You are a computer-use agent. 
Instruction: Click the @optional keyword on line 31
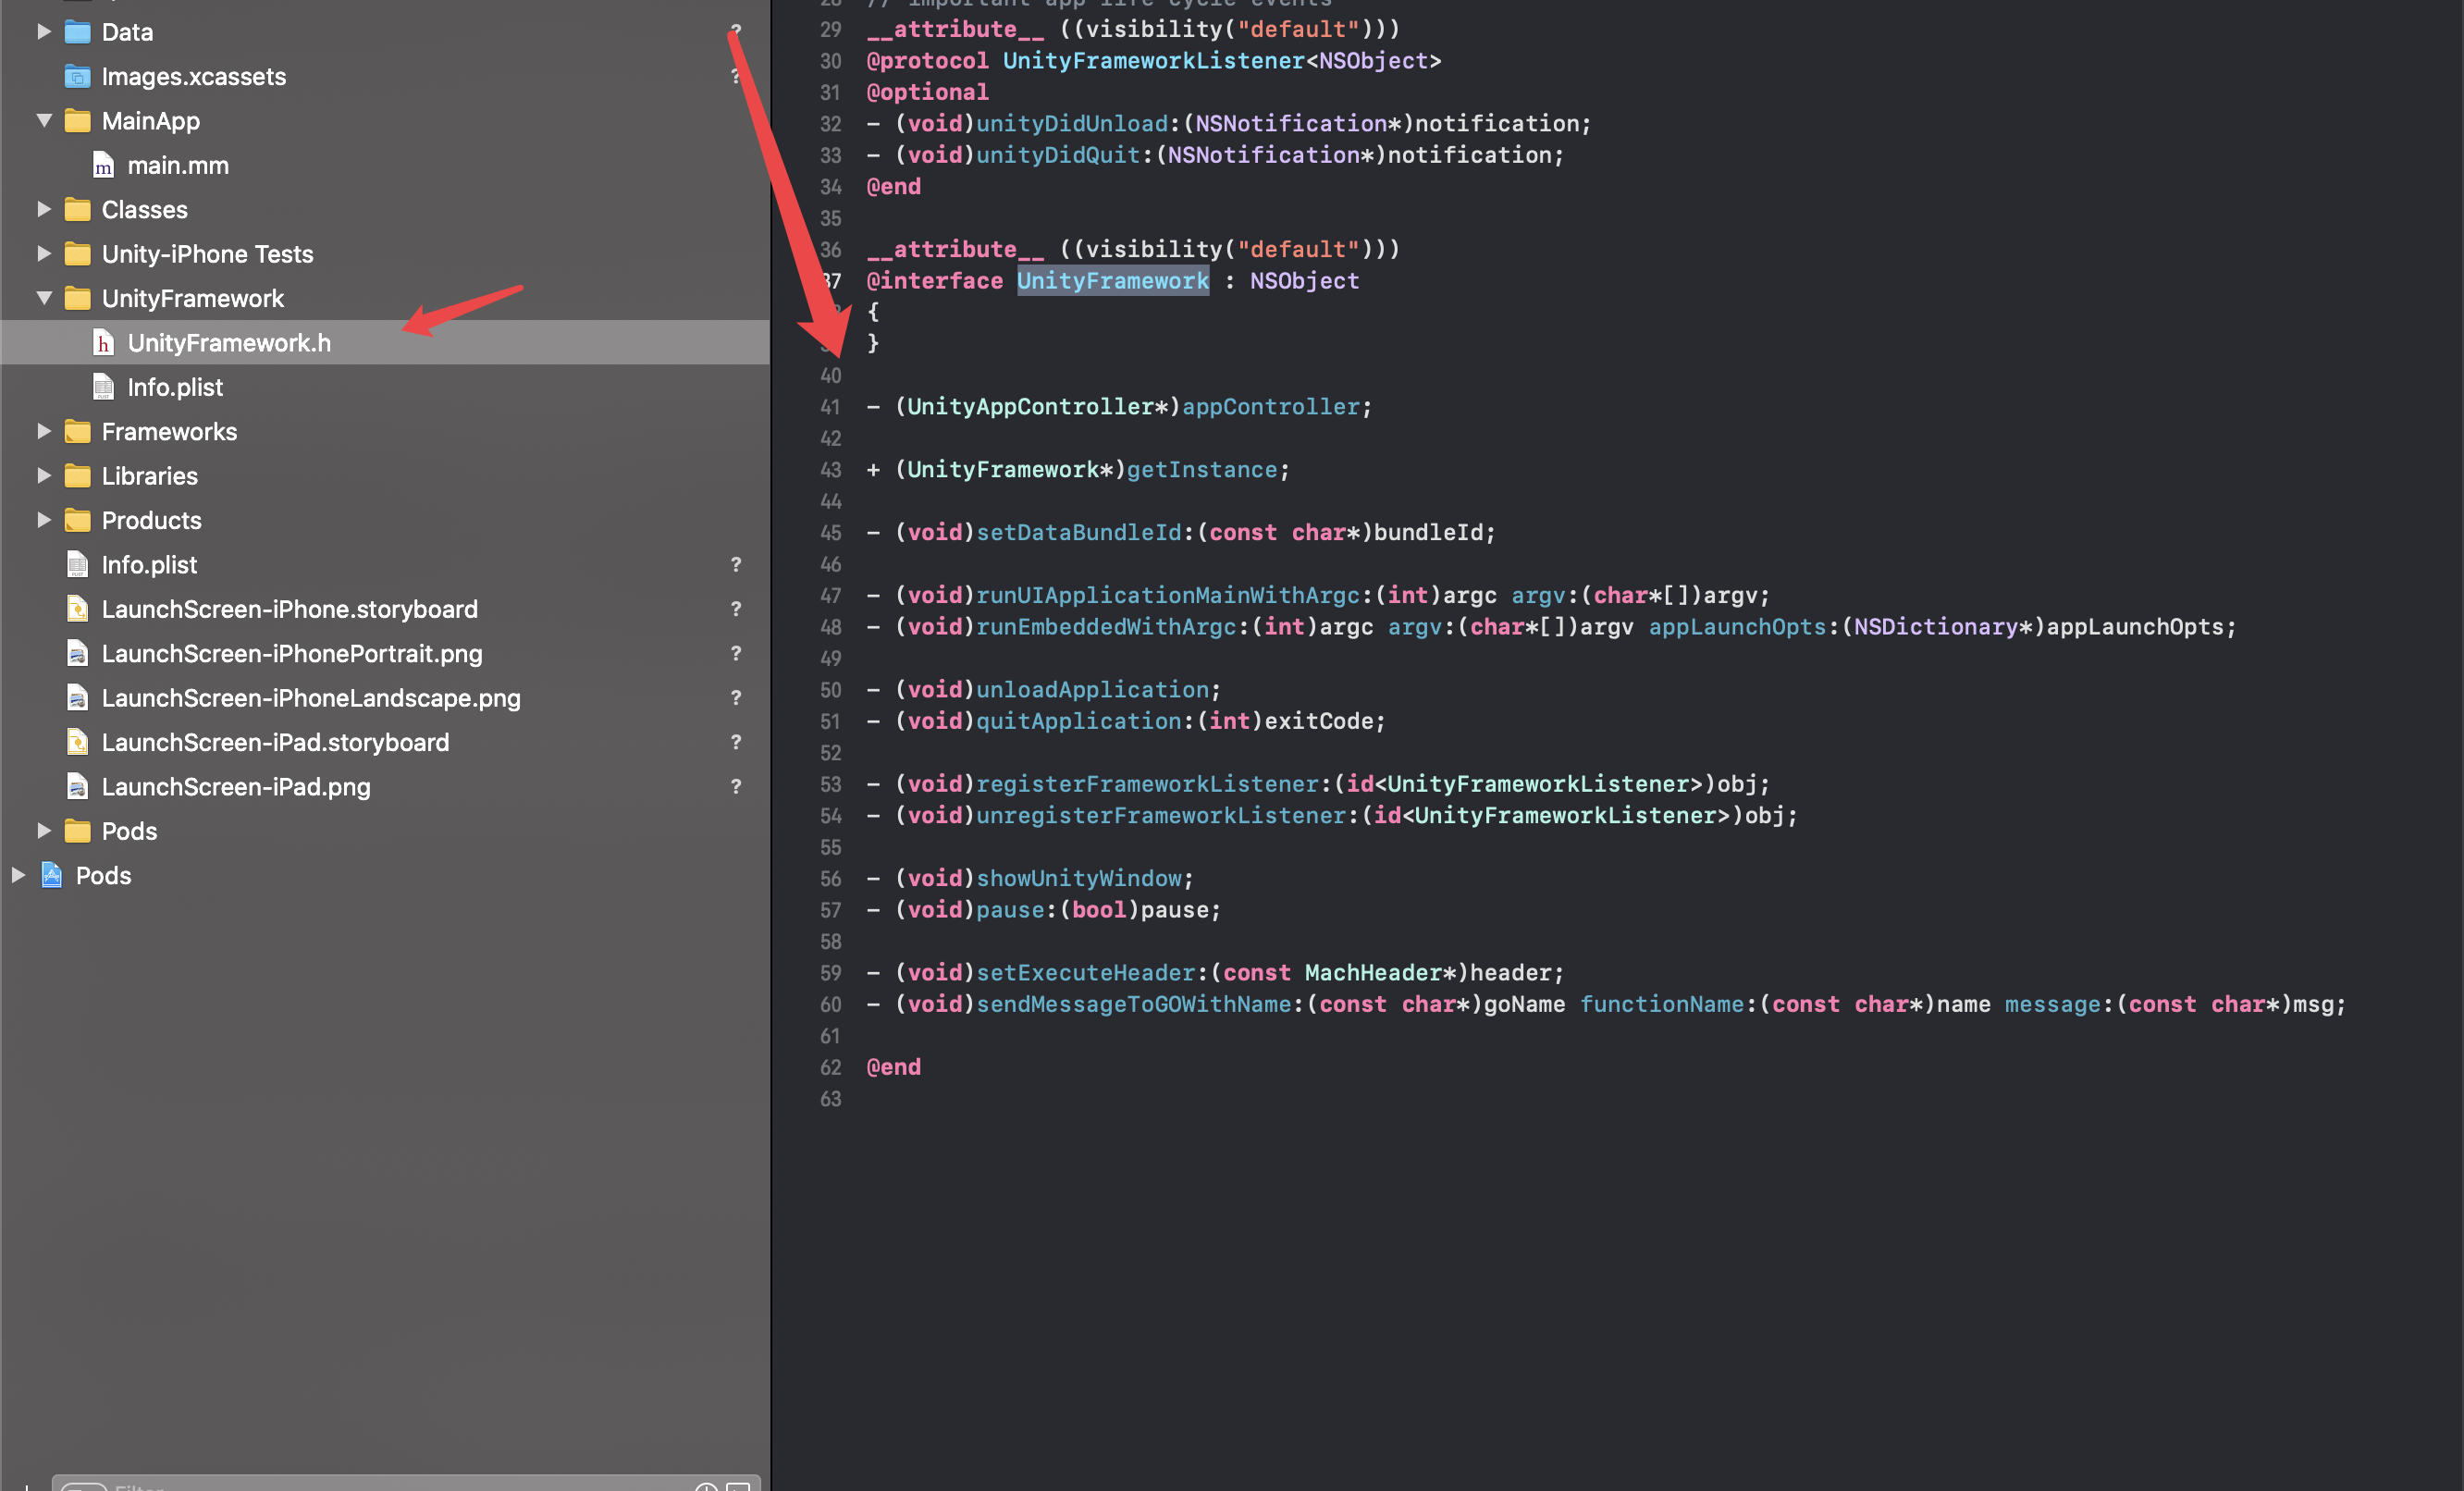tap(927, 93)
